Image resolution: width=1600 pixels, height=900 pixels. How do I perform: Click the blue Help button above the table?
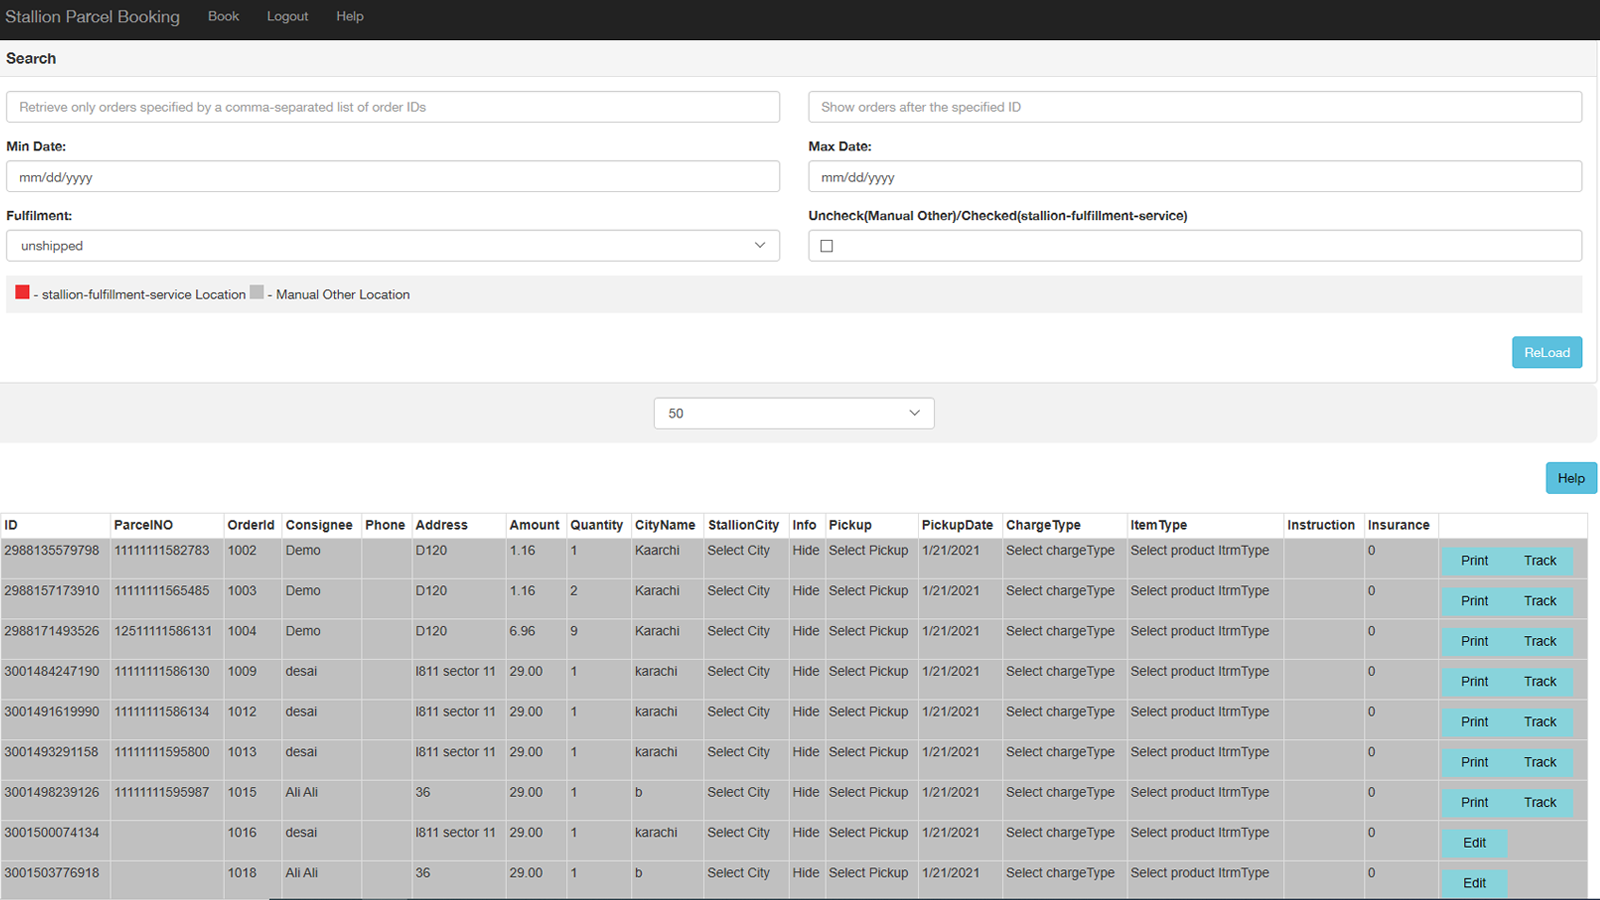pos(1571,478)
